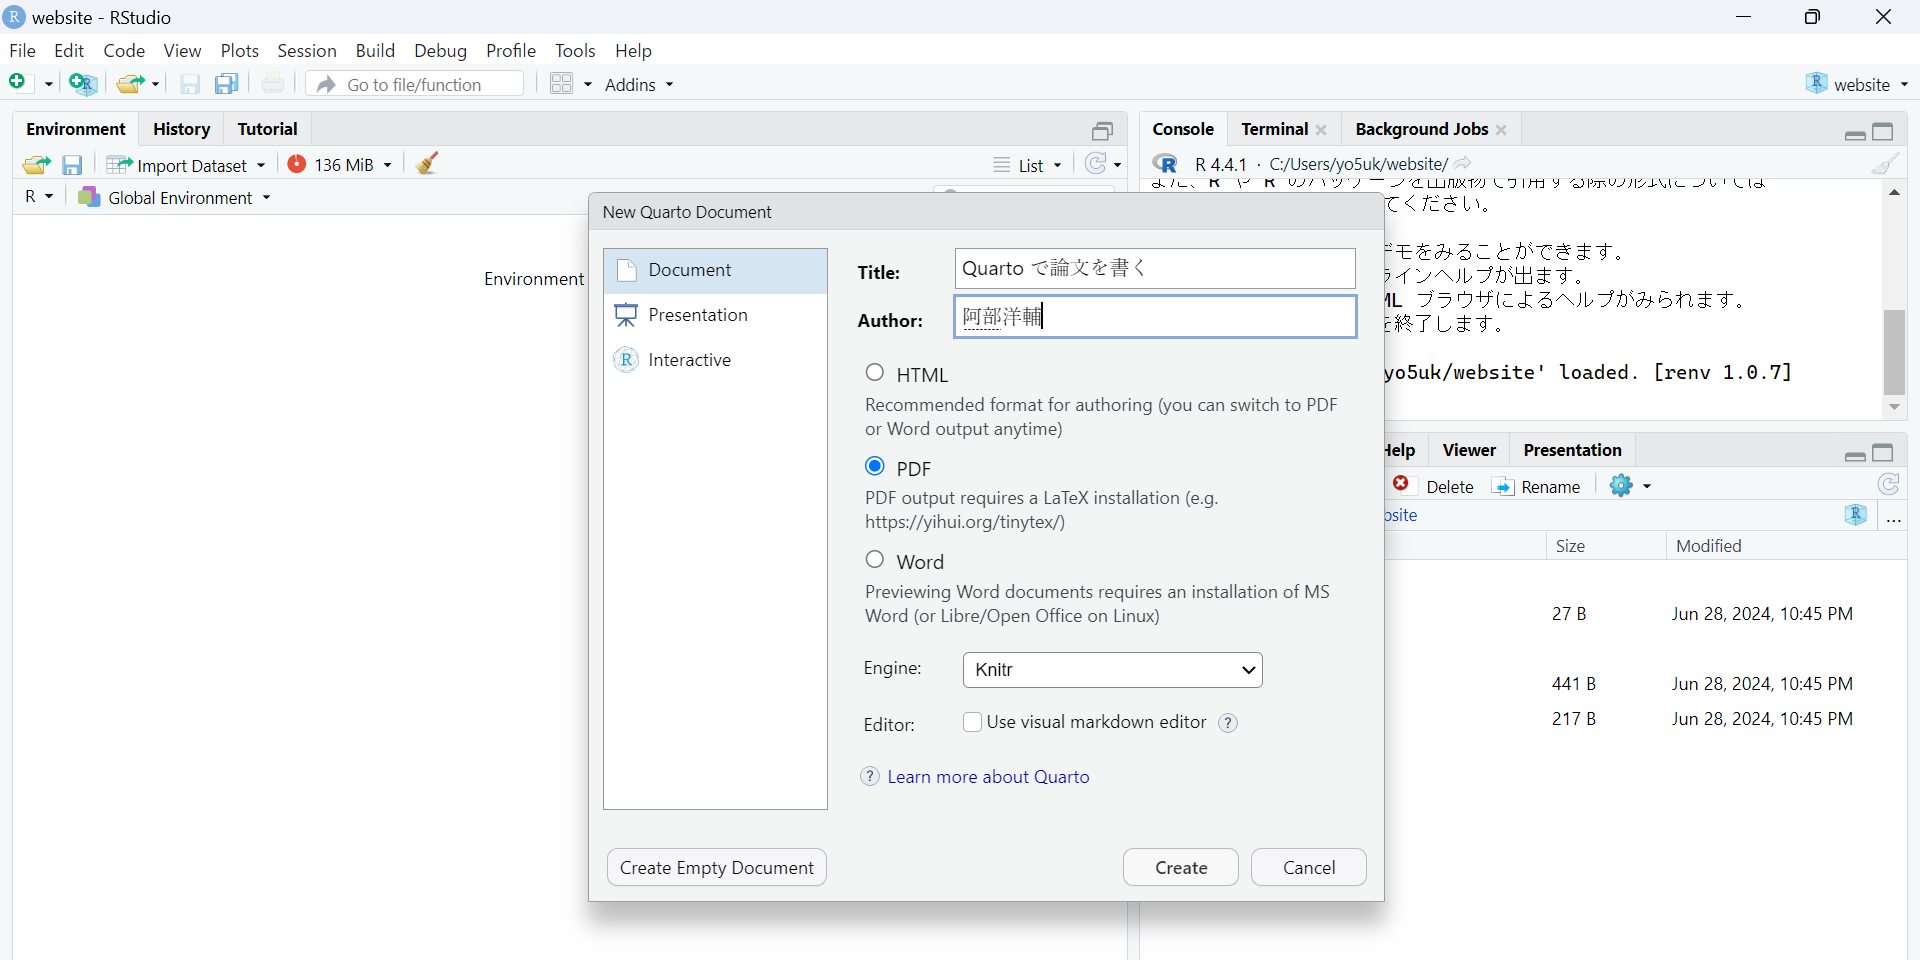The image size is (1920, 960).
Task: Click the broom icon to clear environment
Action: (427, 164)
